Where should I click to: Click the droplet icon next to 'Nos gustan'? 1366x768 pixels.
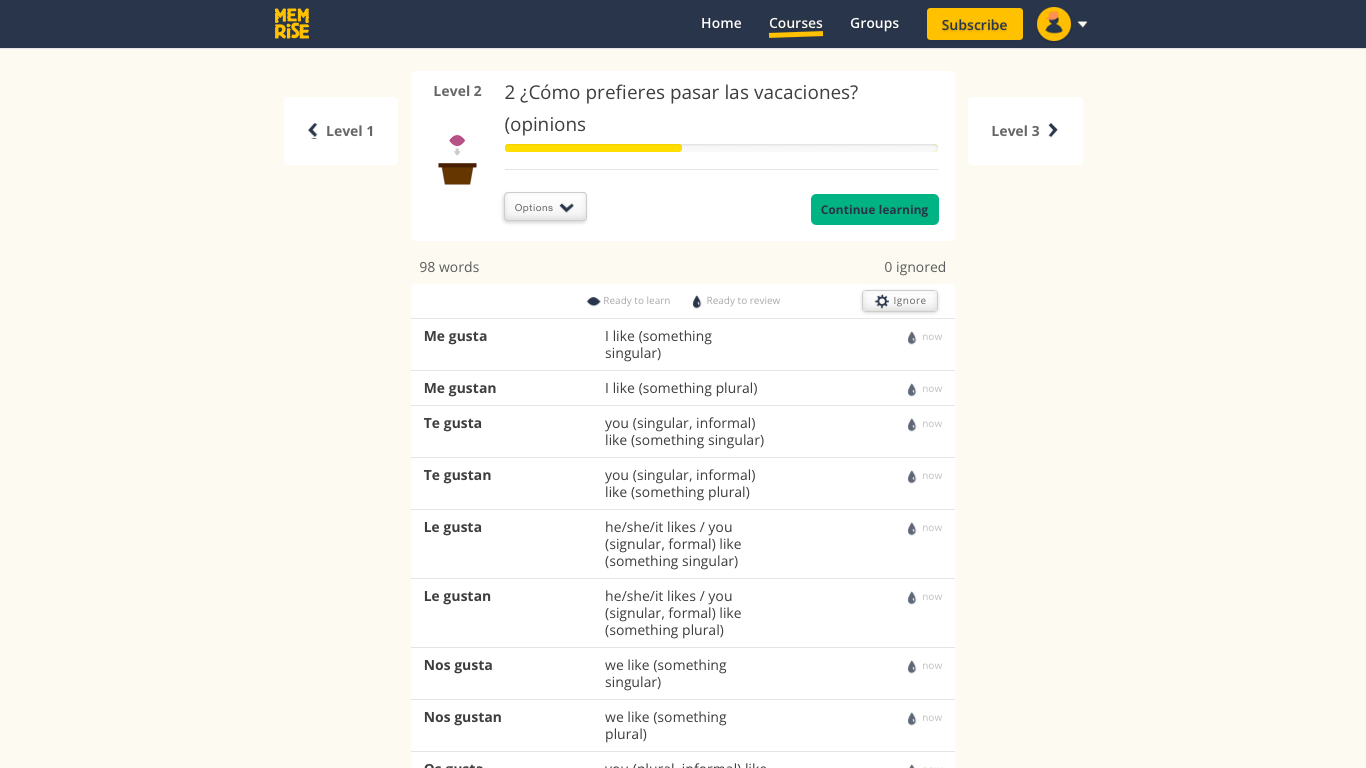click(x=911, y=717)
